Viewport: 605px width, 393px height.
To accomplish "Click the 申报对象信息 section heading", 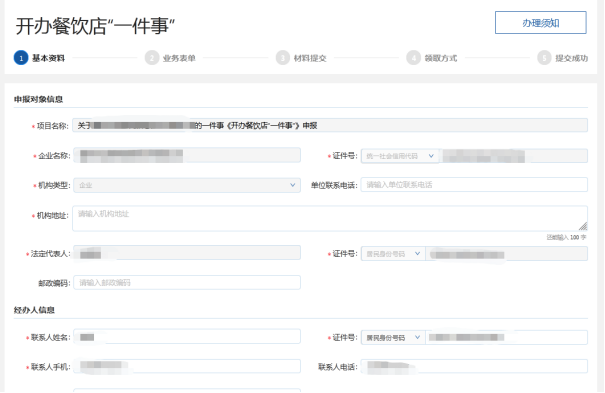I will [x=38, y=100].
